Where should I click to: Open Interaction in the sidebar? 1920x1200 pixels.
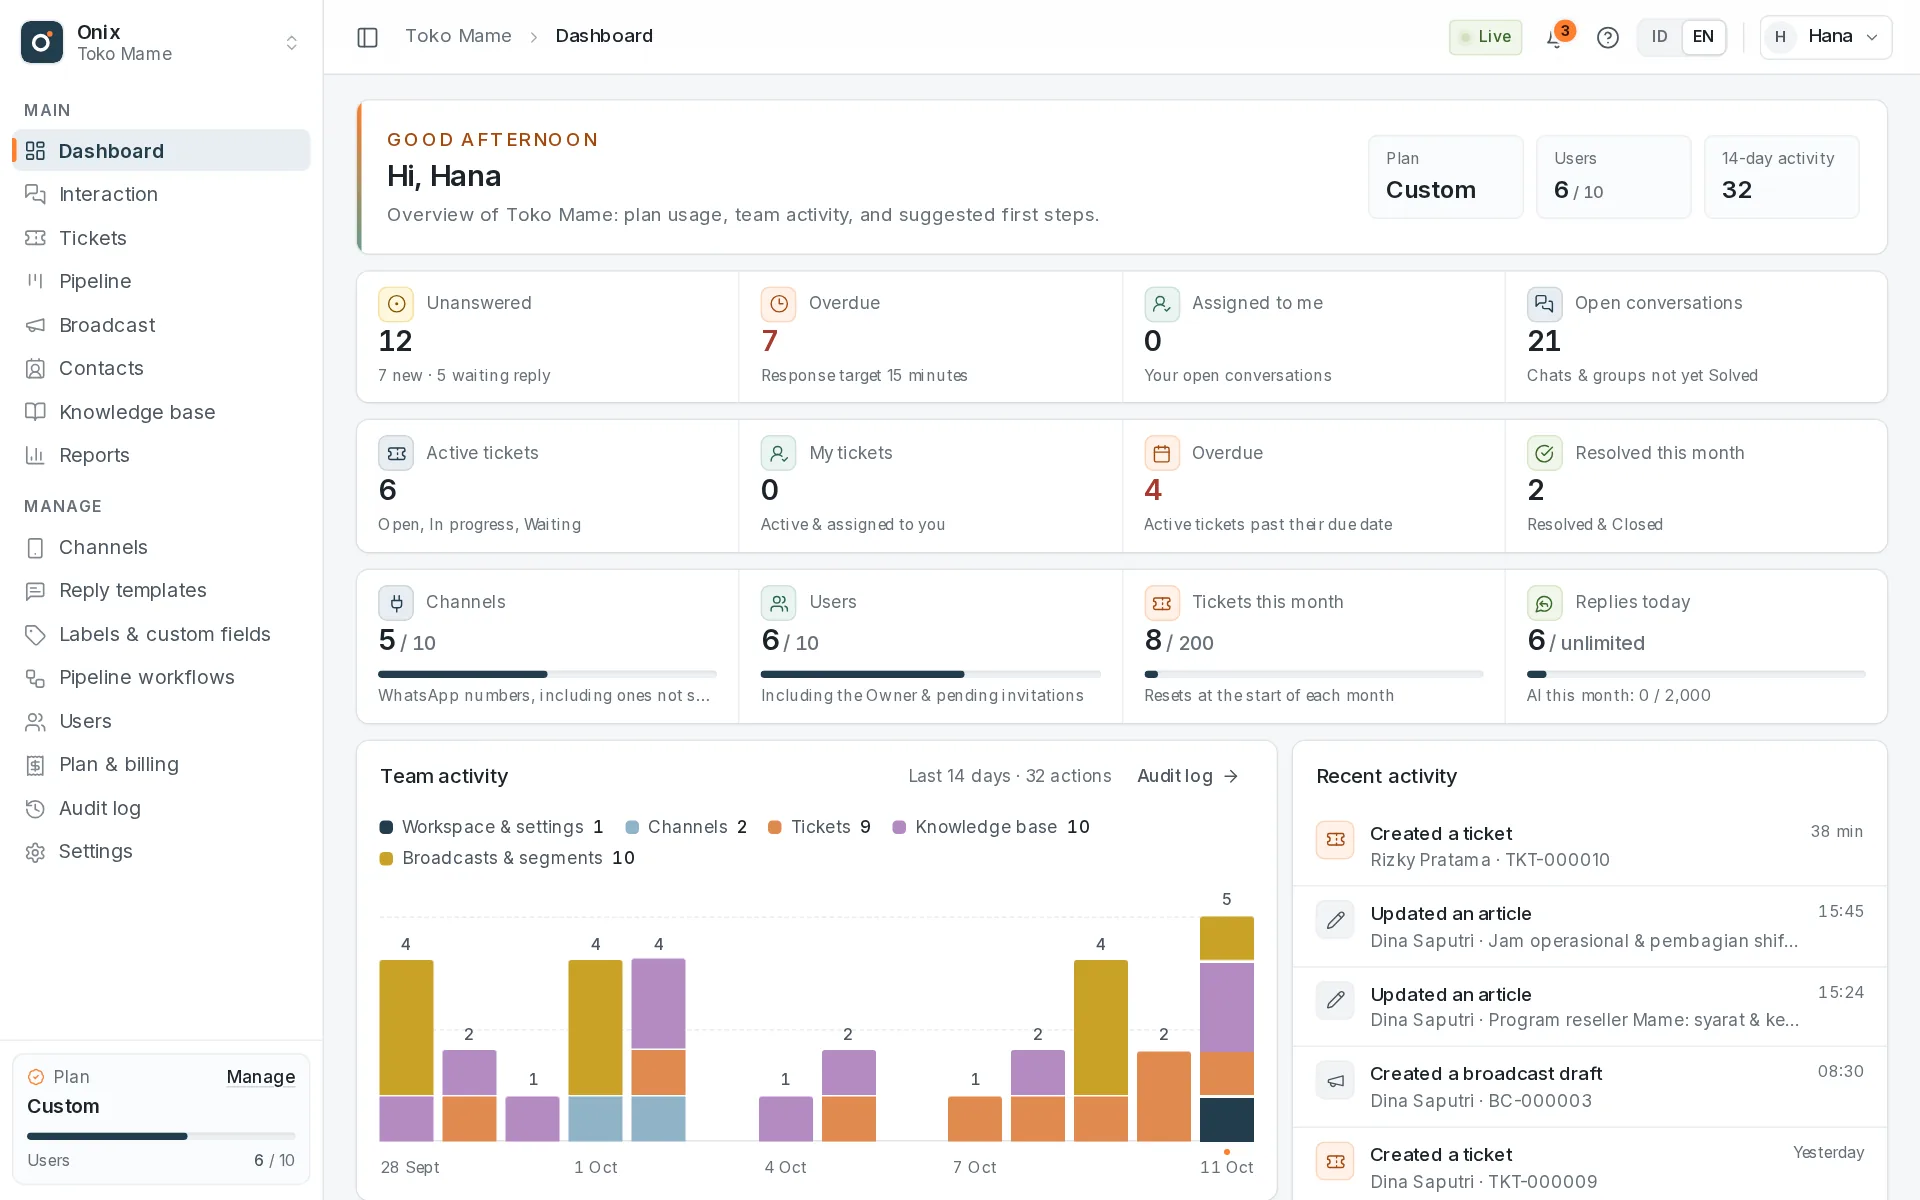[161, 194]
